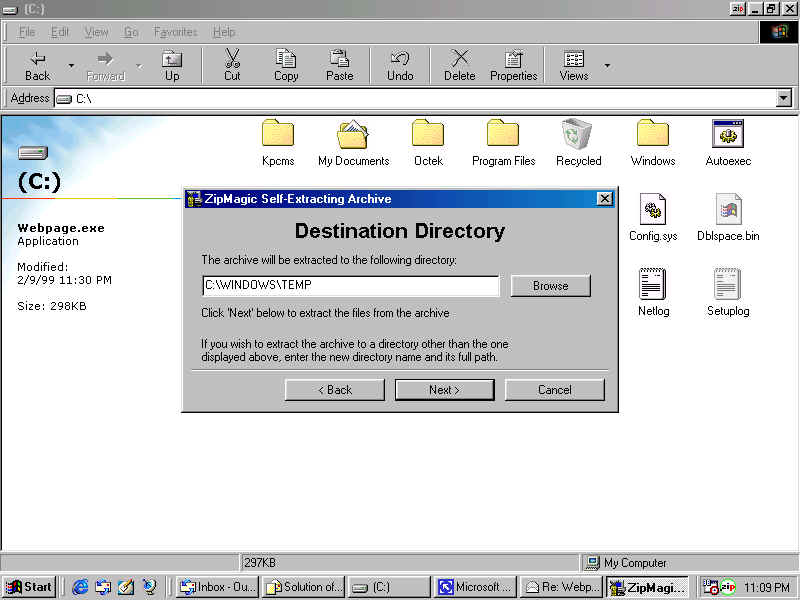Viewport: 800px width, 600px height.
Task: Close the ZipMagic Self-Extracting Archive dialog
Action: tap(605, 198)
